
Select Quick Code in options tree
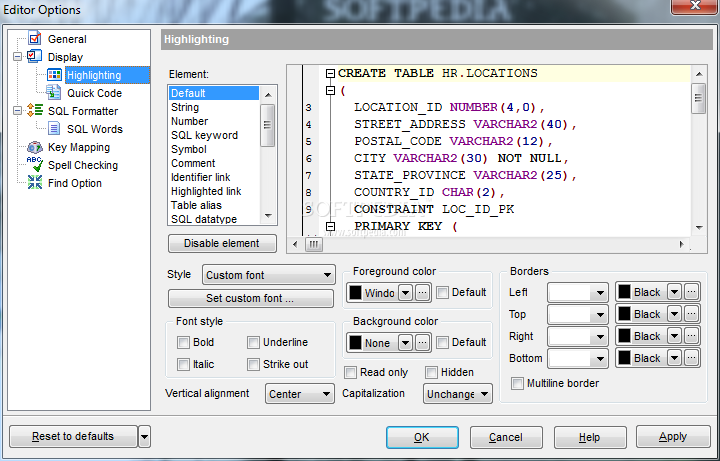94,93
